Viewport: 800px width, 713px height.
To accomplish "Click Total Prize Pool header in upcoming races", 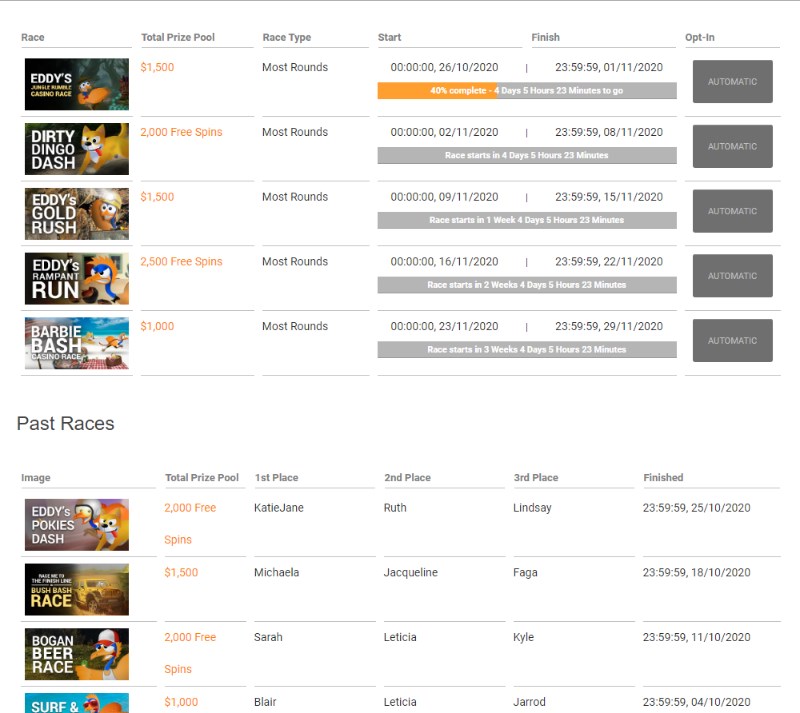I will click(178, 37).
